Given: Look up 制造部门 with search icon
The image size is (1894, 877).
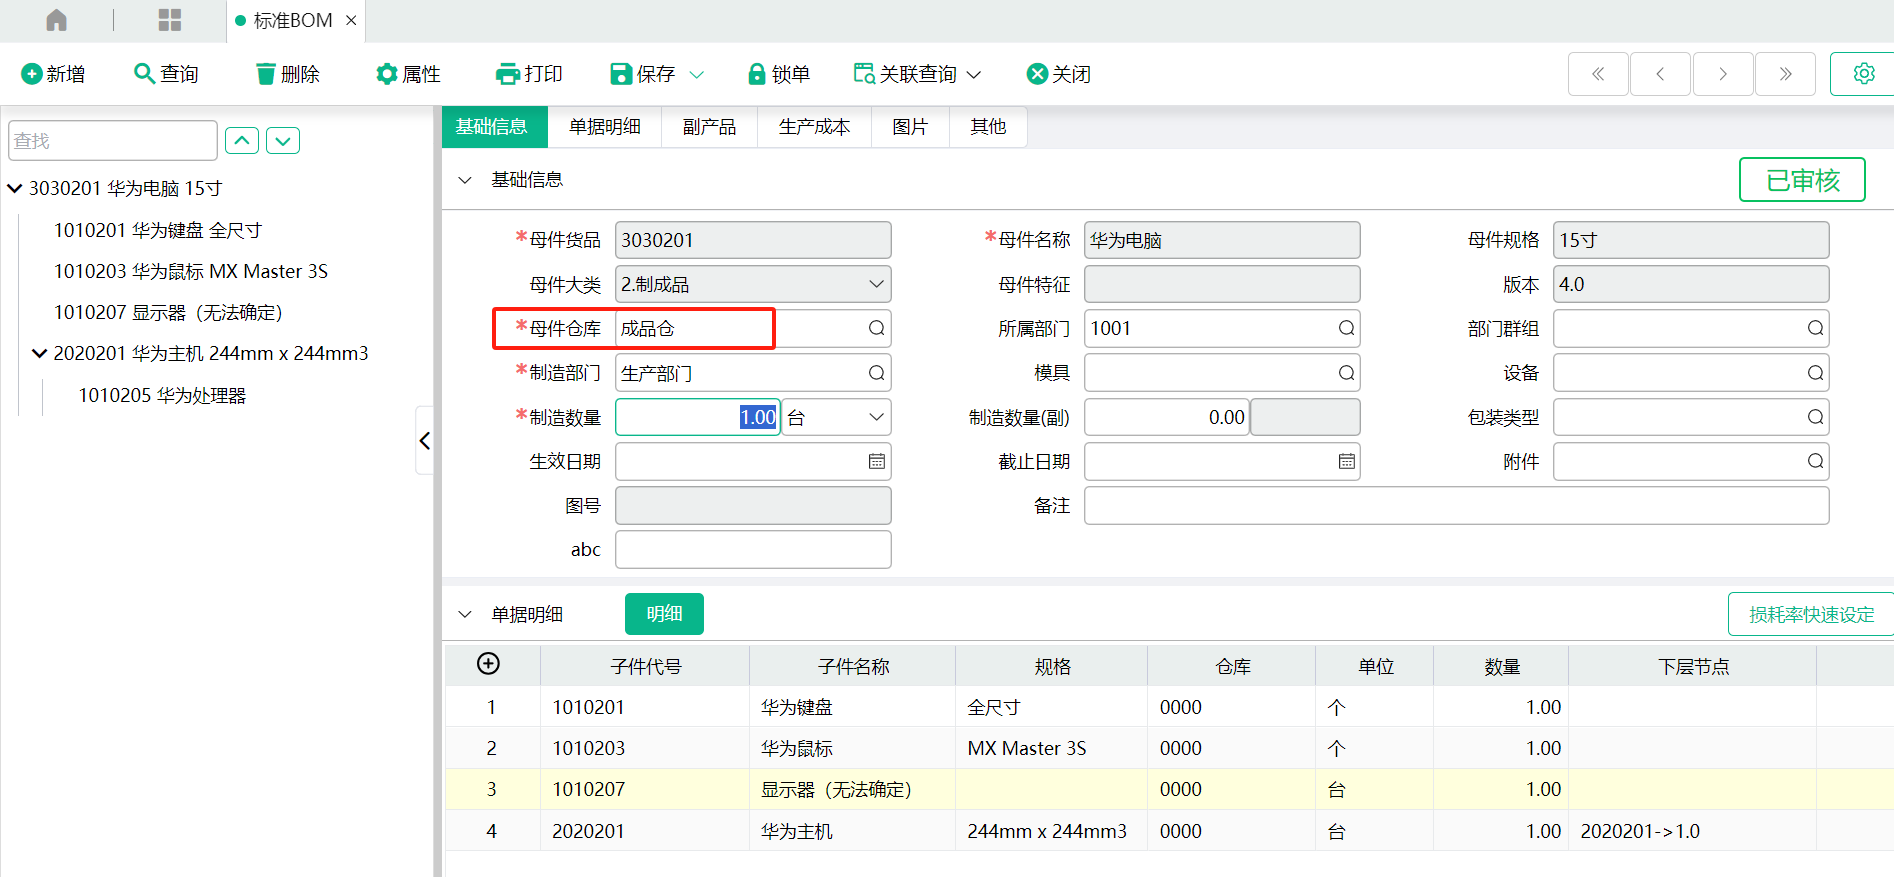Looking at the screenshot, I should pos(876,373).
